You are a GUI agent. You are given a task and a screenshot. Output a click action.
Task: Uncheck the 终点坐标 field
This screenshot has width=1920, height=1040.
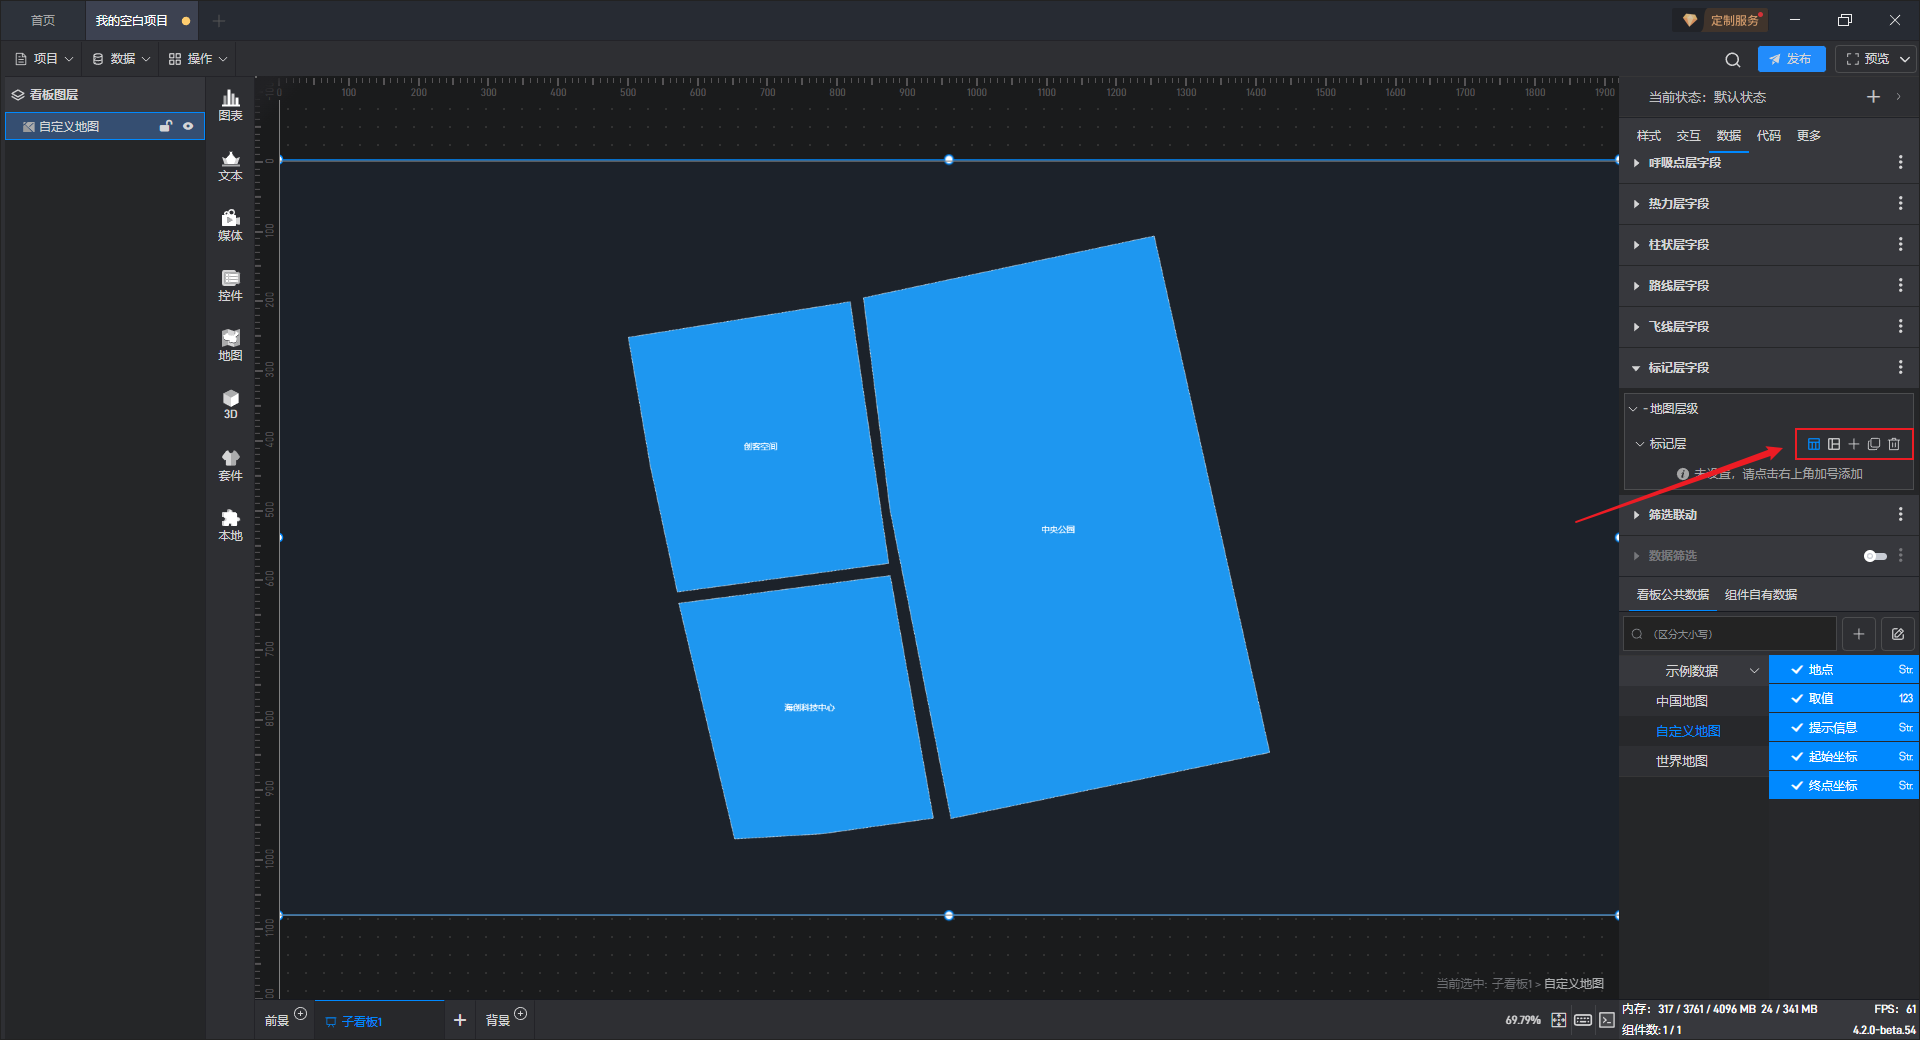tap(1797, 786)
